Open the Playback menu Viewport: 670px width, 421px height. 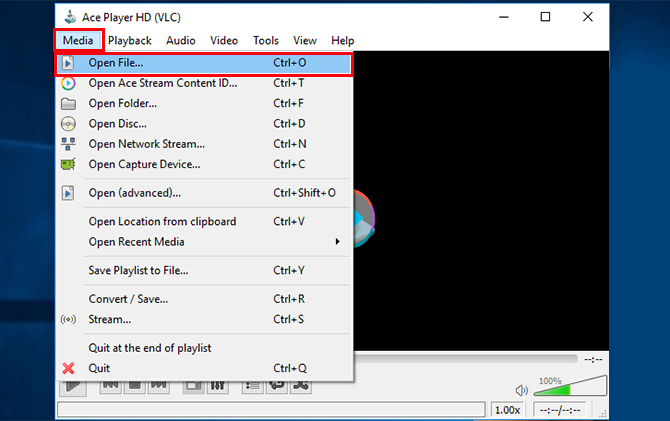pyautogui.click(x=130, y=41)
